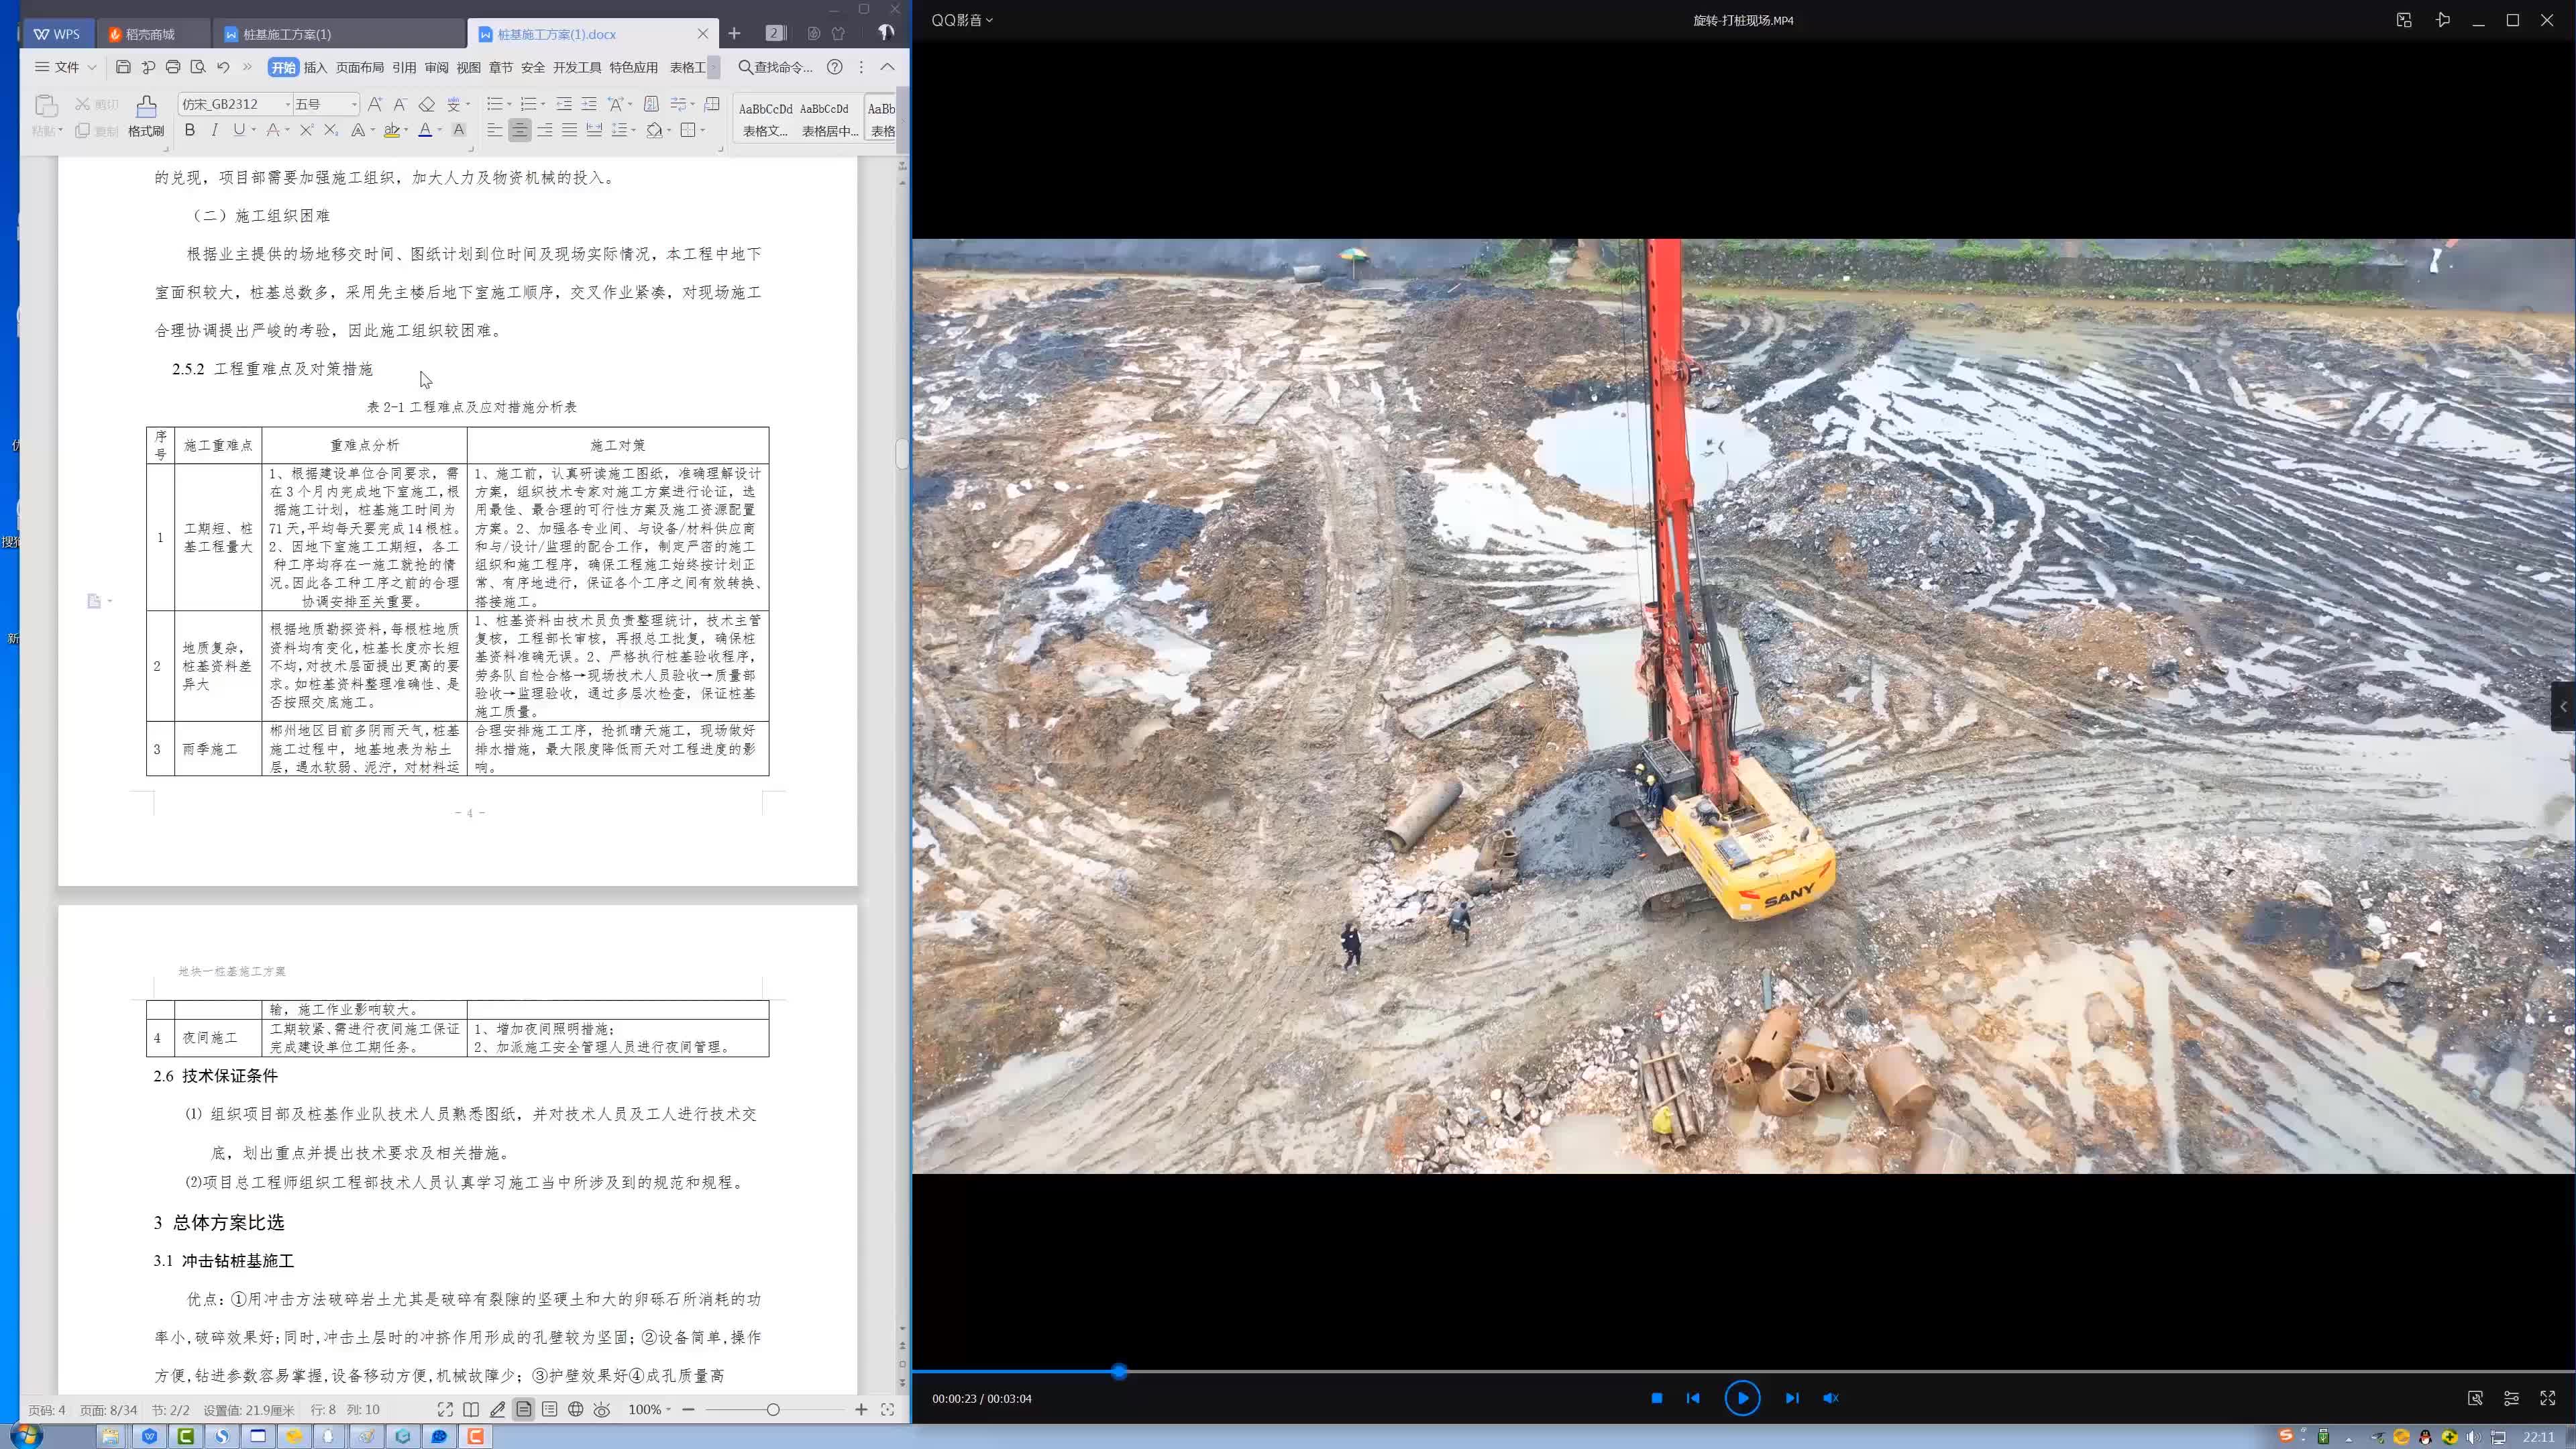2576x1449 pixels.
Task: Click the video progress bar handle
Action: click(x=1119, y=1371)
